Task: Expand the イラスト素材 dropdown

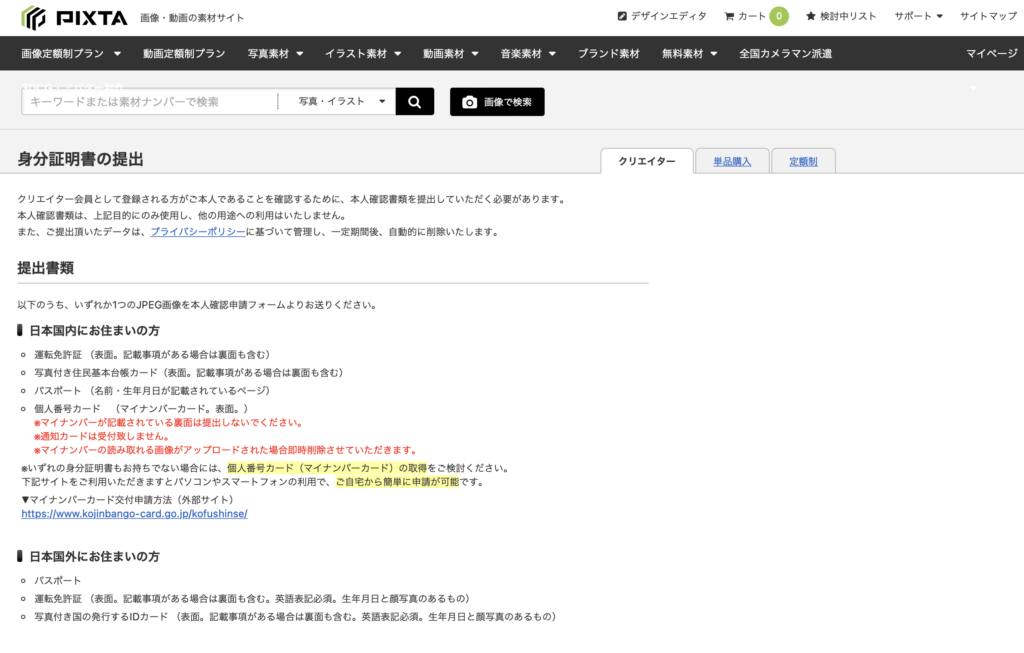Action: click(x=361, y=53)
